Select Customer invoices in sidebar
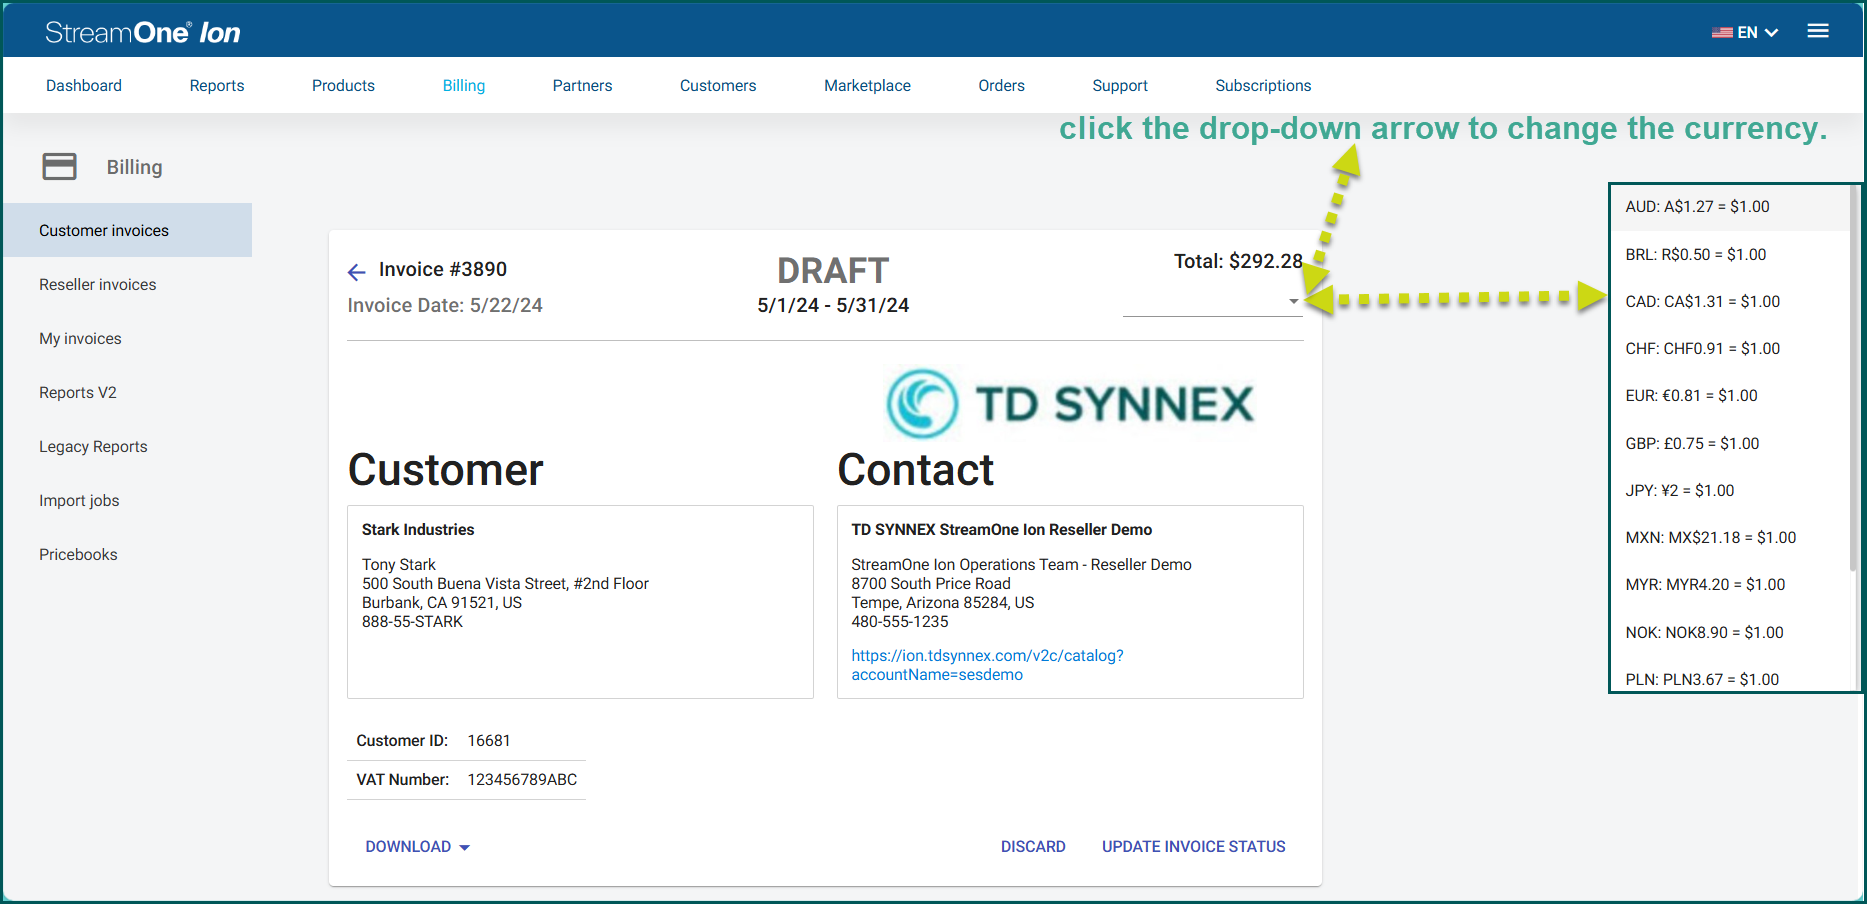The height and width of the screenshot is (904, 1867). (x=127, y=230)
